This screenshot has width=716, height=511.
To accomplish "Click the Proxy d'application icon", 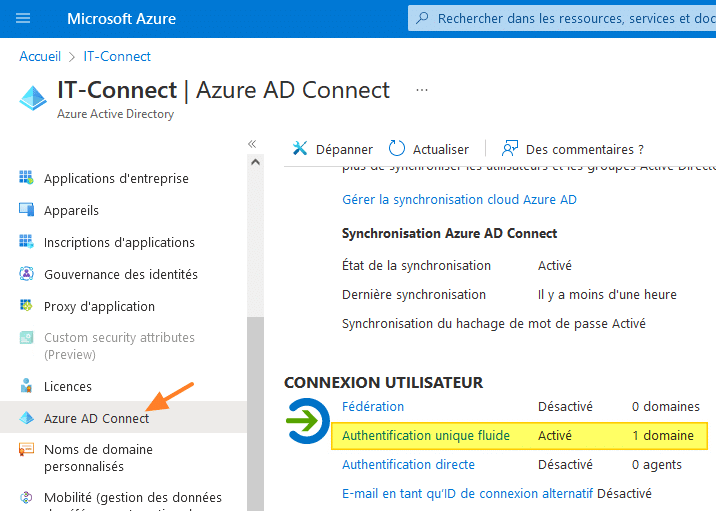I will tap(26, 306).
